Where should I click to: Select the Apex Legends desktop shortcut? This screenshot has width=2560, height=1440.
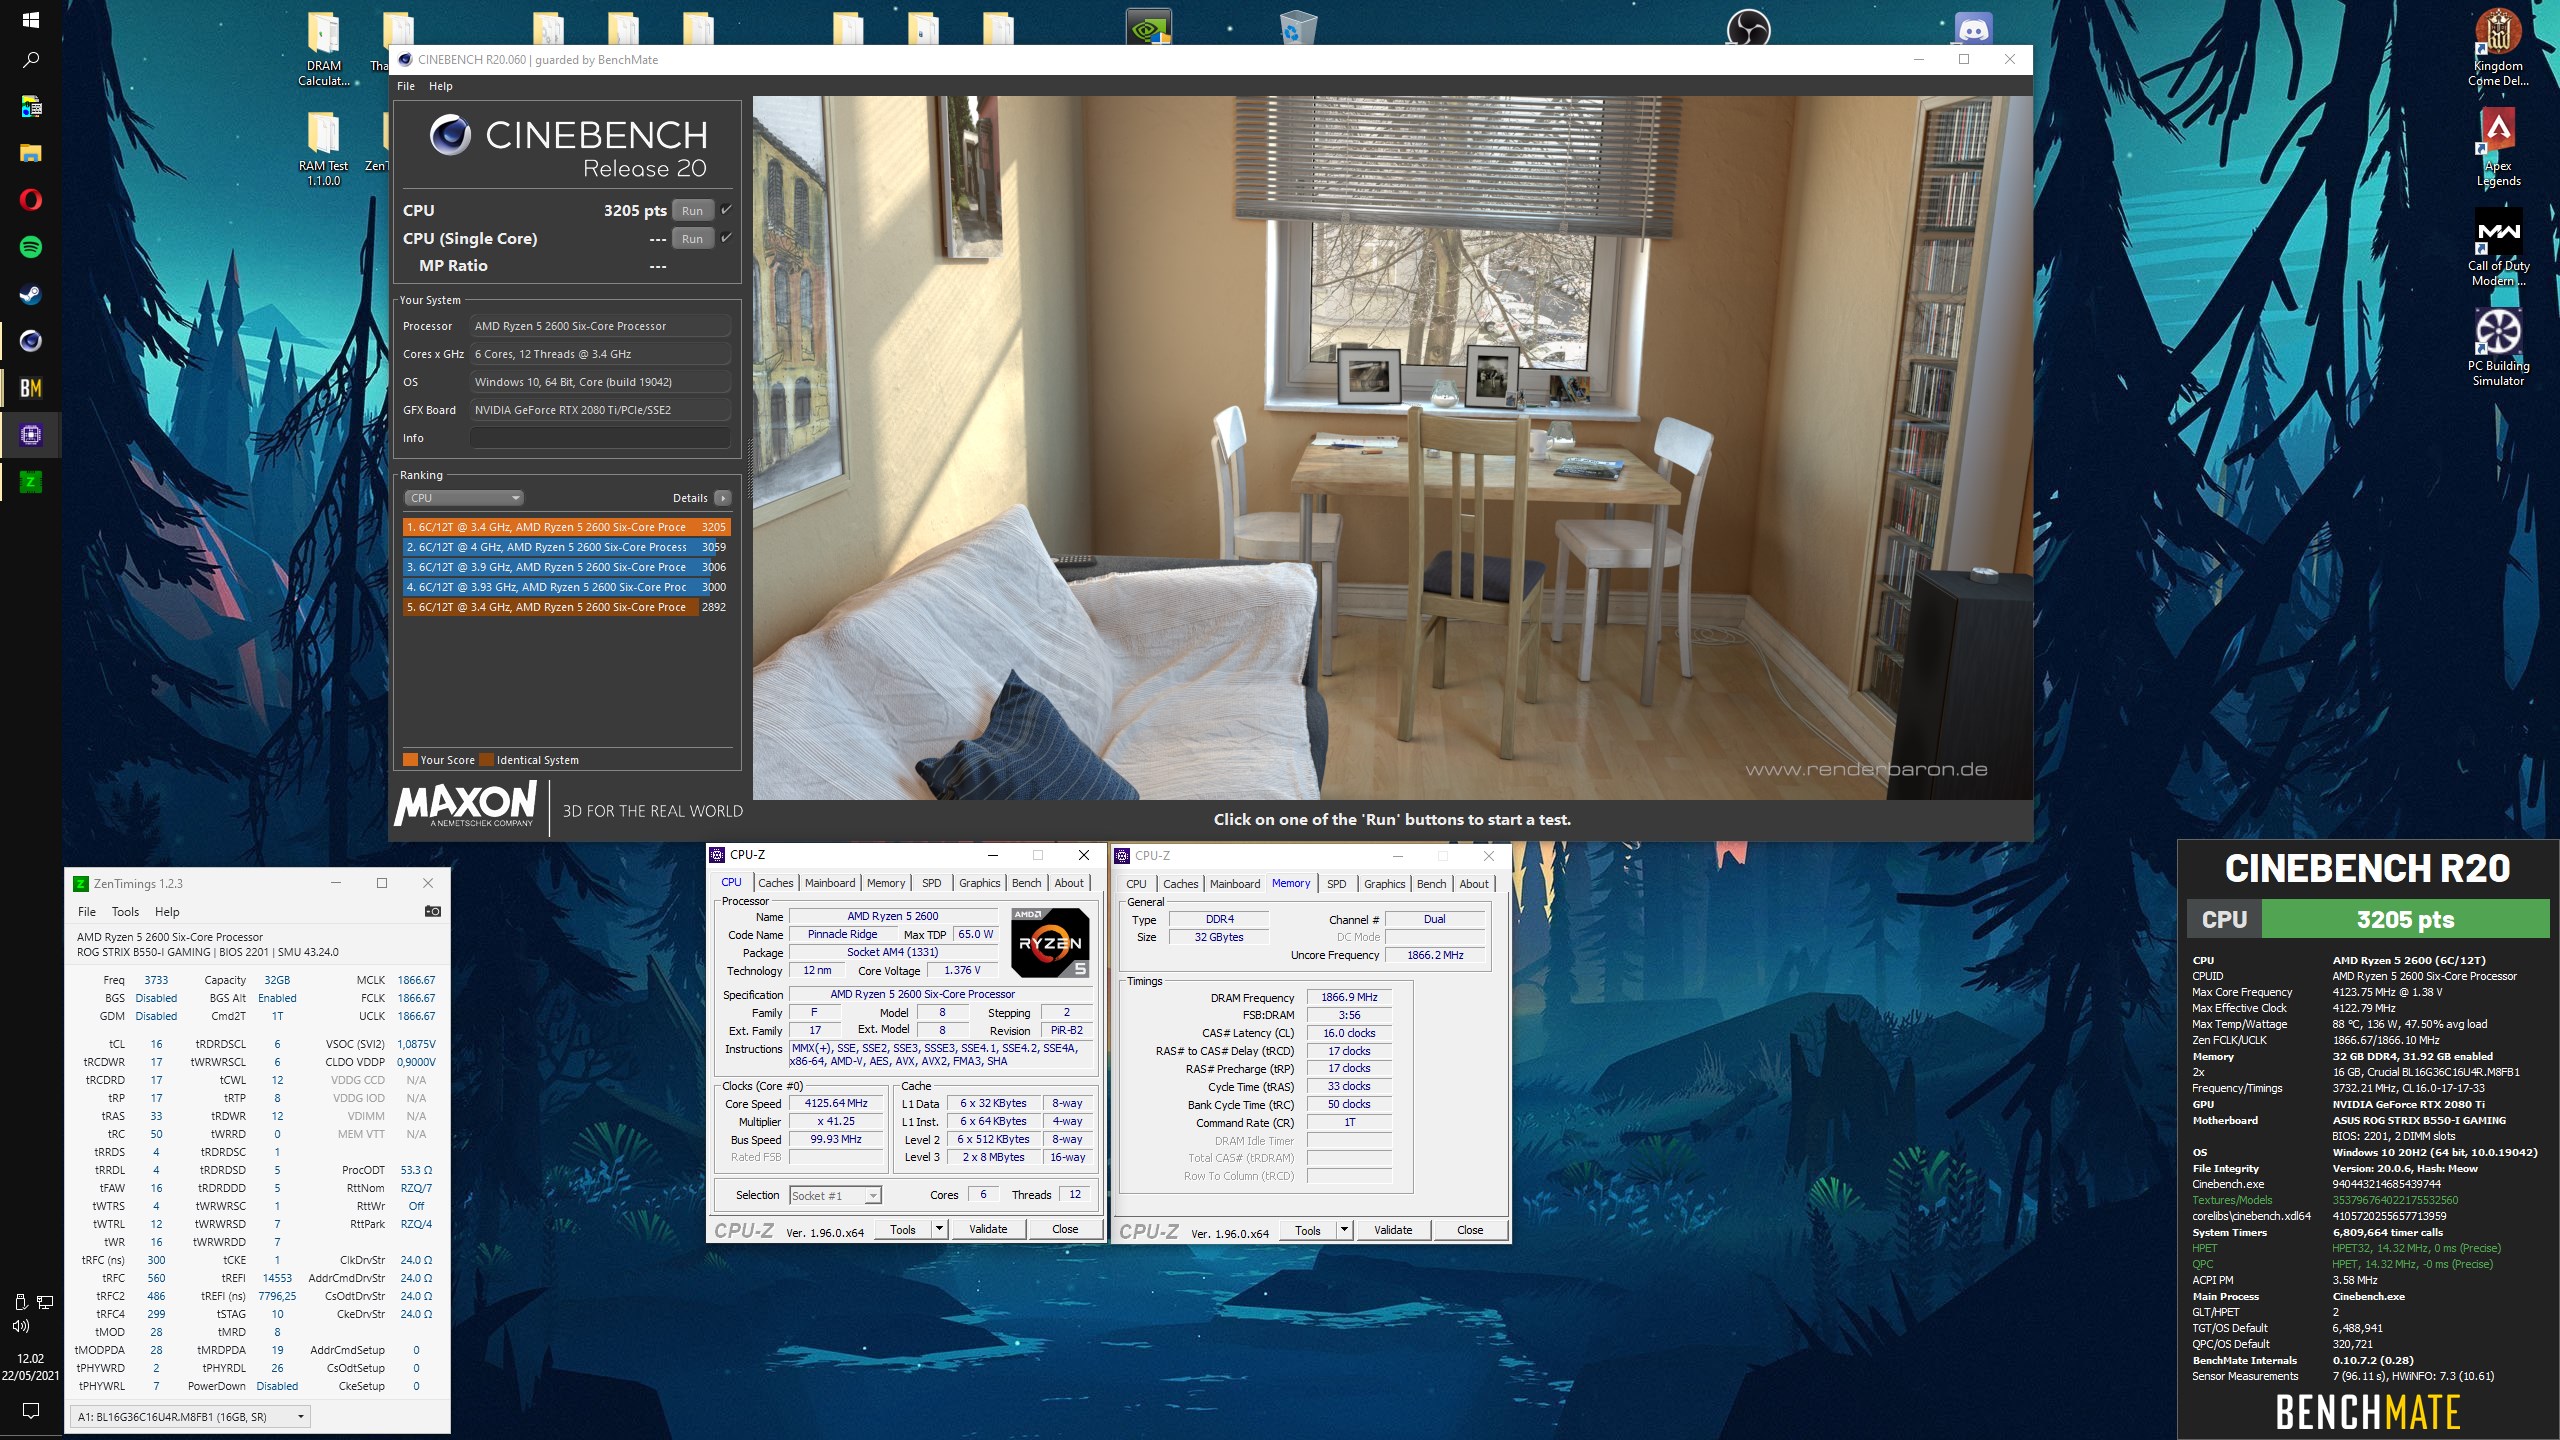coord(2498,147)
